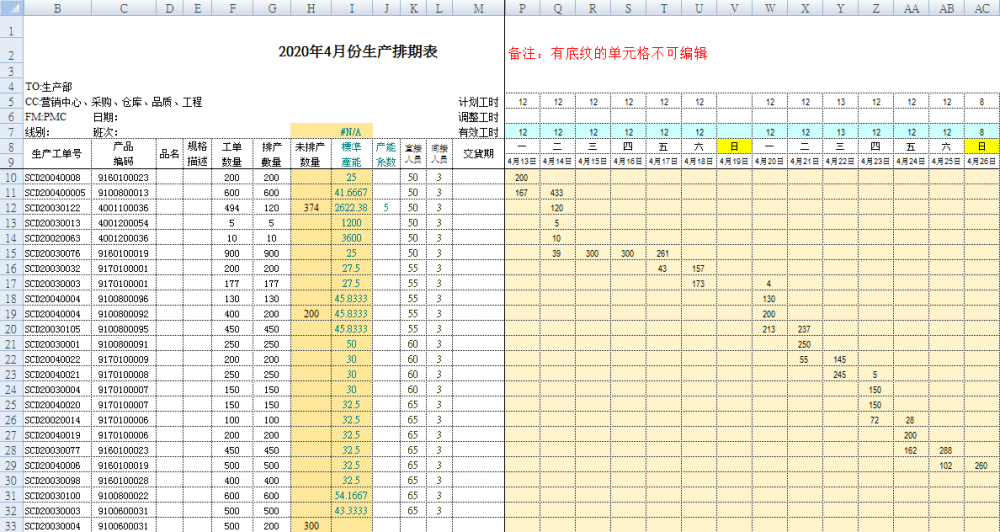Click the 173 cell under 4月18日

tap(699, 283)
